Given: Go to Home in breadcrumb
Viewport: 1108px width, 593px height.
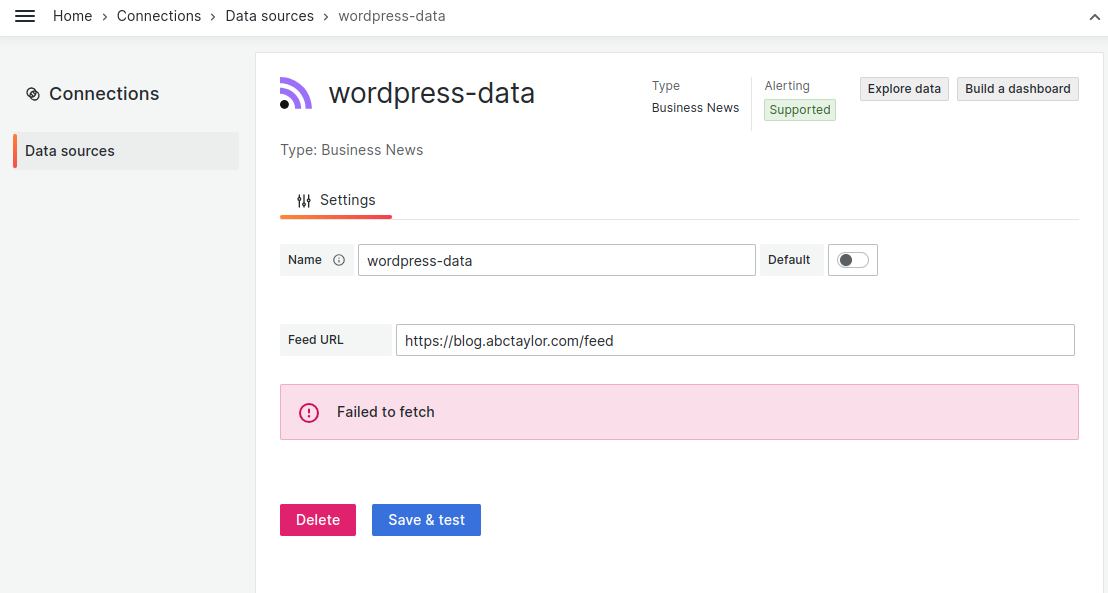Looking at the screenshot, I should 72,16.
